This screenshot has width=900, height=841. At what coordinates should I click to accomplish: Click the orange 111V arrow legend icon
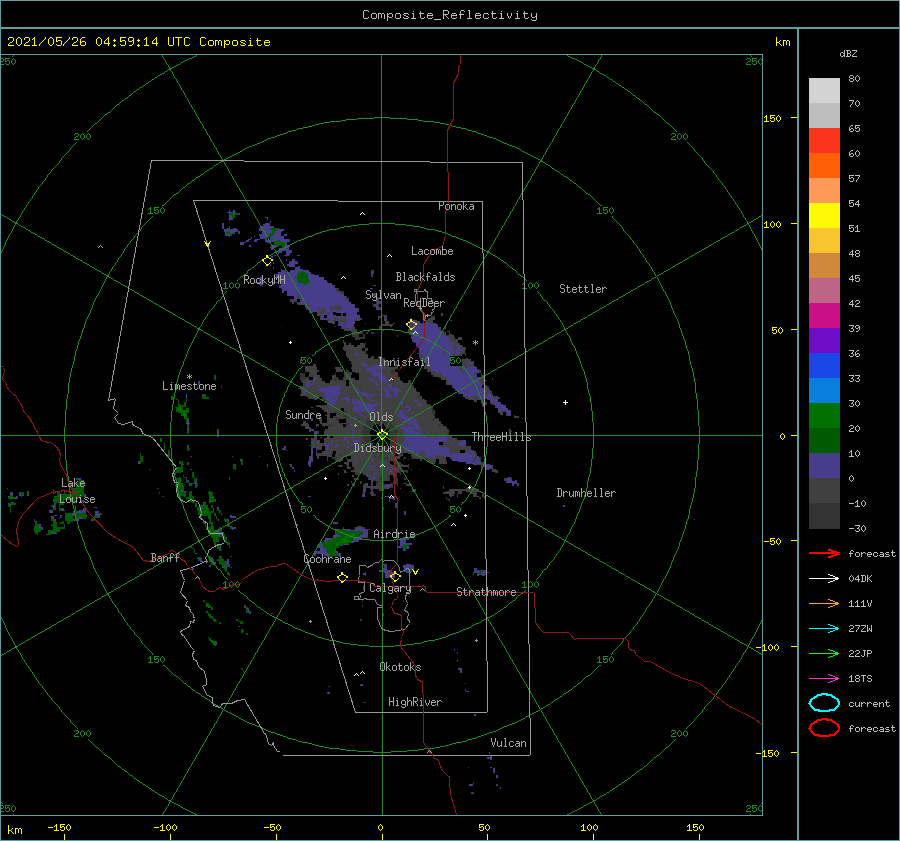(825, 603)
